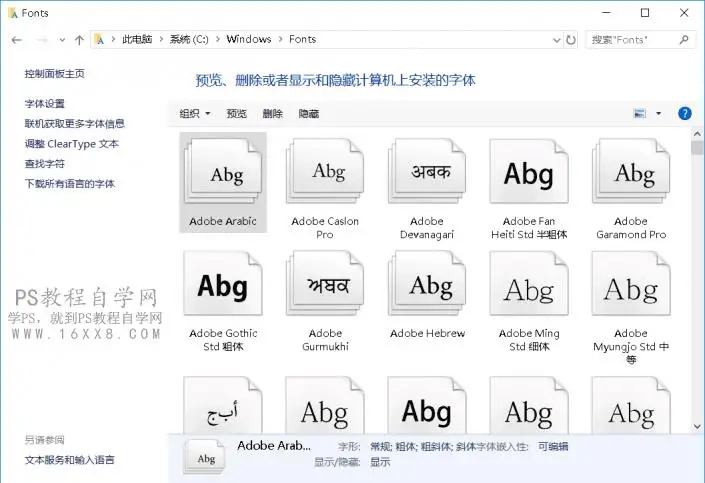Screen dimensions: 705x483
Task: Click 预览 in the toolbar
Action: coord(236,114)
